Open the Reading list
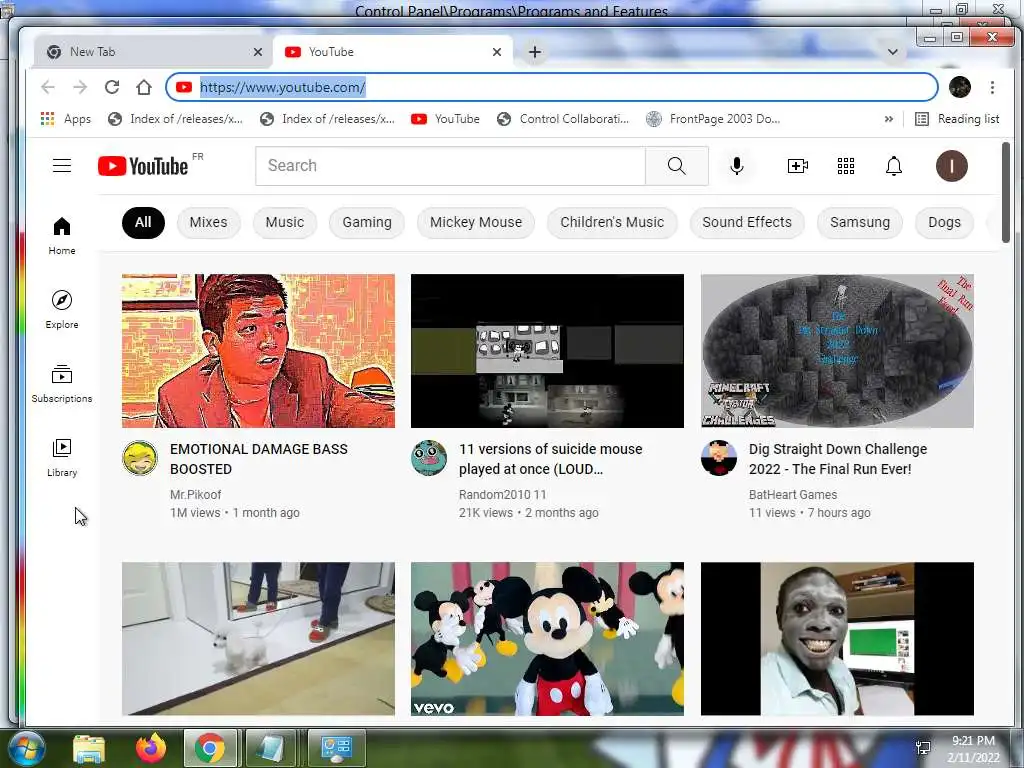1024x768 pixels. 957,119
